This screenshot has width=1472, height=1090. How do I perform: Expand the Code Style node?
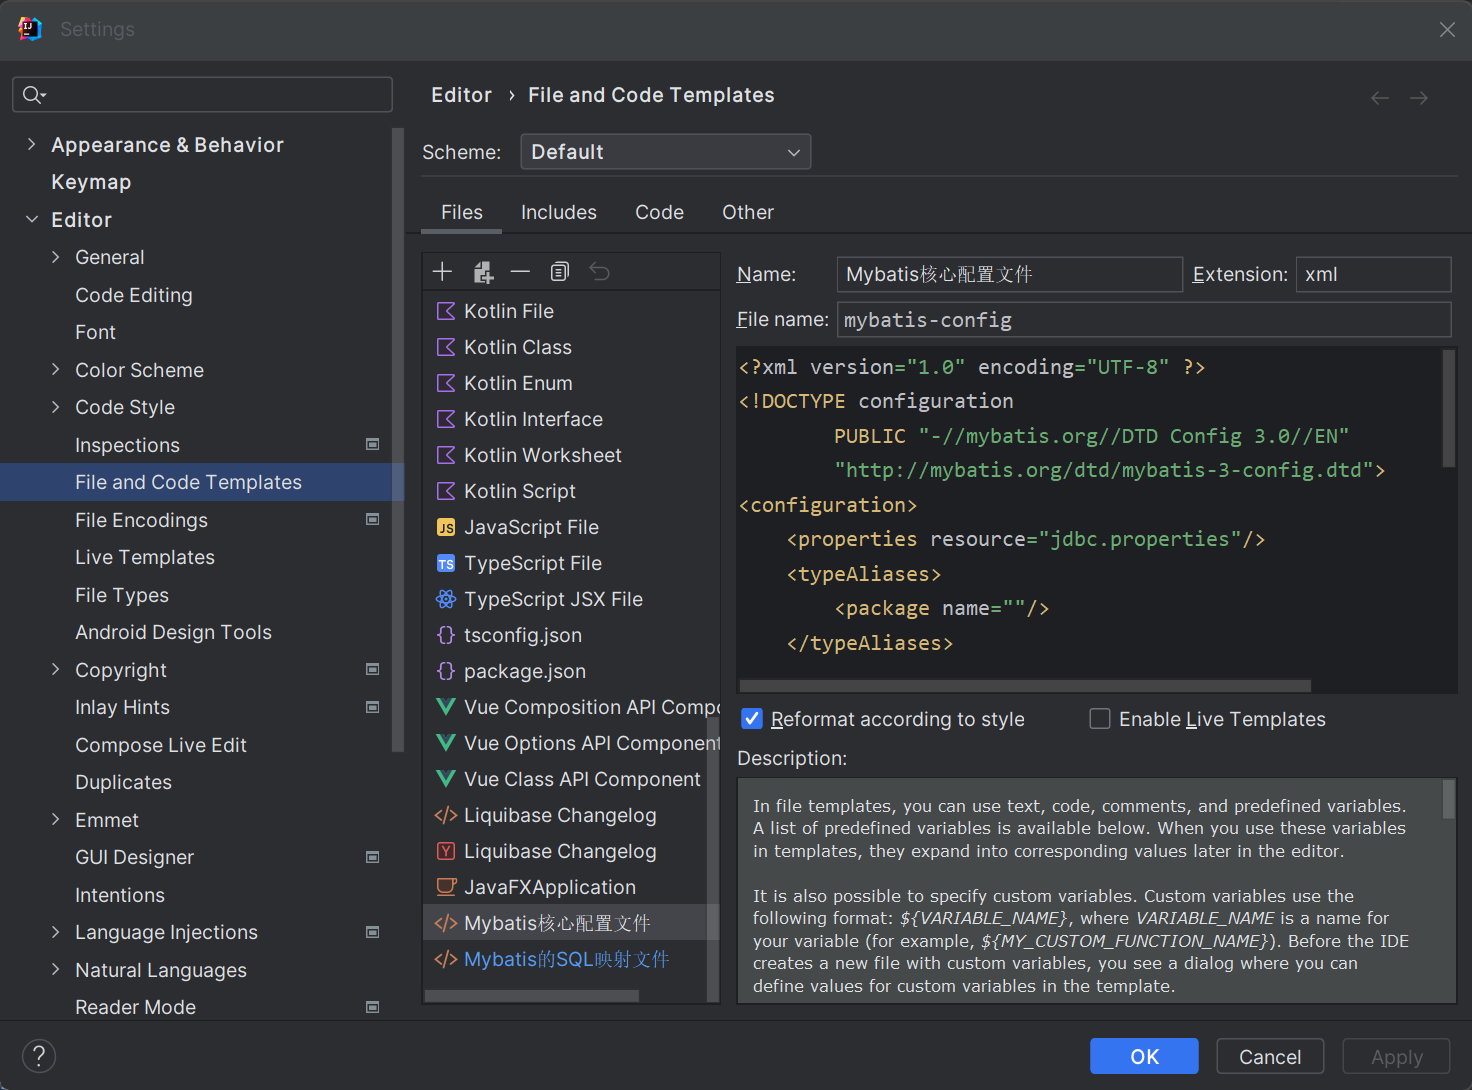coord(56,407)
